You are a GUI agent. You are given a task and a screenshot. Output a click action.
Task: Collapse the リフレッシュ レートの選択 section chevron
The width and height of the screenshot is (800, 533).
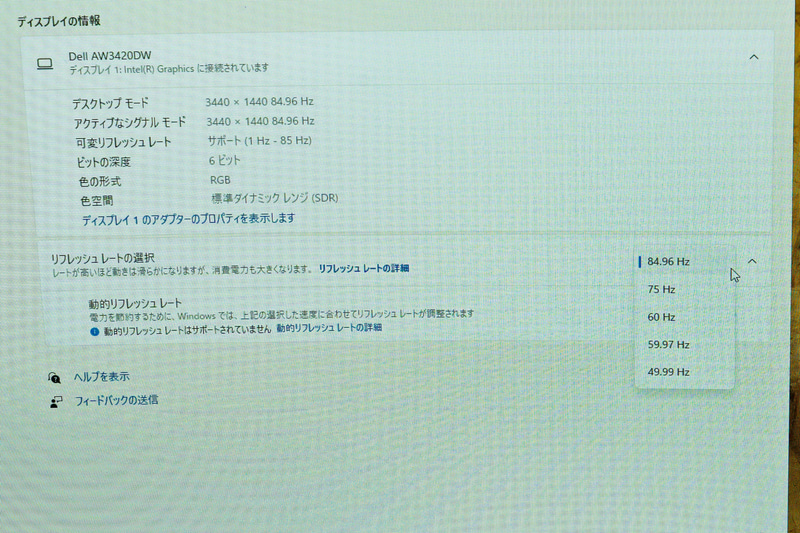(752, 261)
